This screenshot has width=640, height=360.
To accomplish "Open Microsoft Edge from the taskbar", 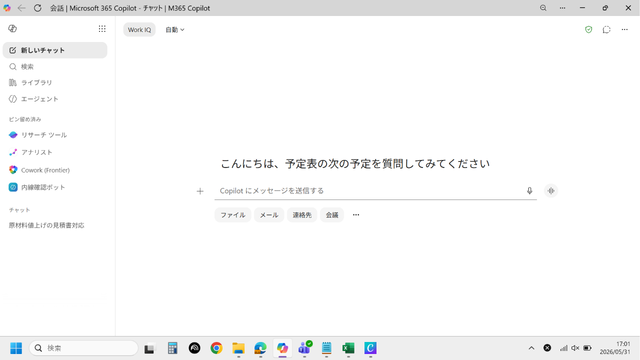I will click(x=260, y=348).
